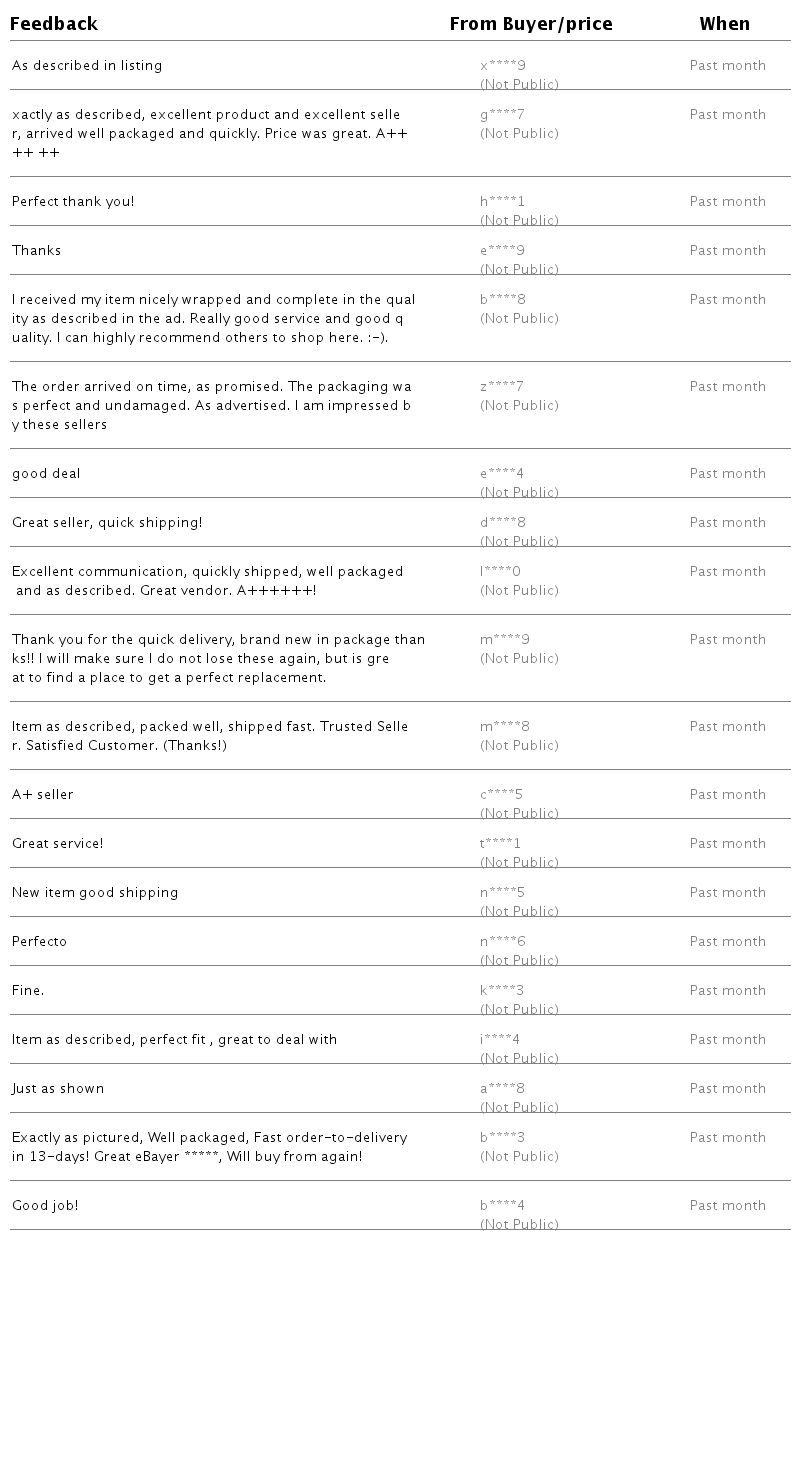This screenshot has width=800, height=1480.
Task: Click the 'As described in listing' feedback
Action: pyautogui.click(x=87, y=66)
